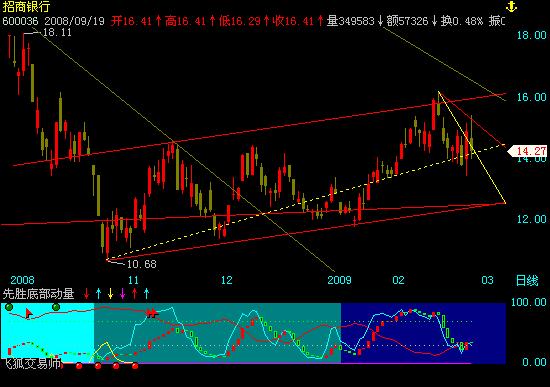Click the magenta down arrow indicator
Viewport: 550px width, 387px height.
(x=122, y=294)
